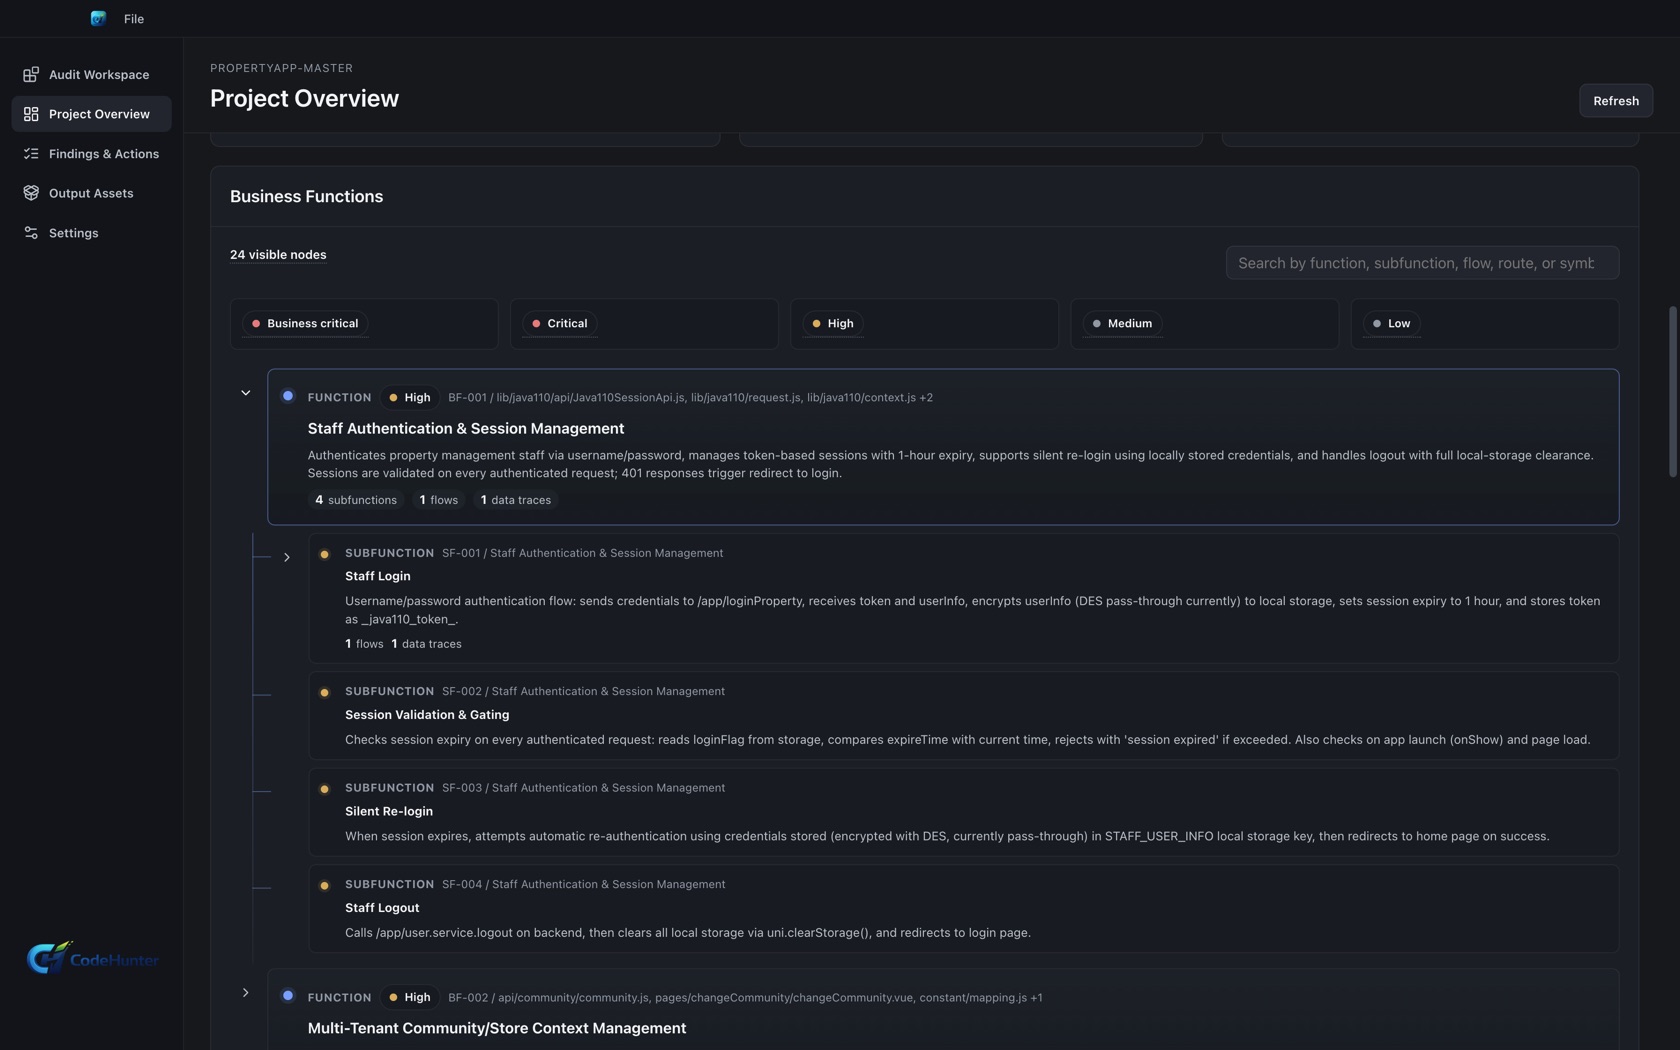The image size is (1680, 1050).
Task: Open the Settings page
Action: [91, 233]
